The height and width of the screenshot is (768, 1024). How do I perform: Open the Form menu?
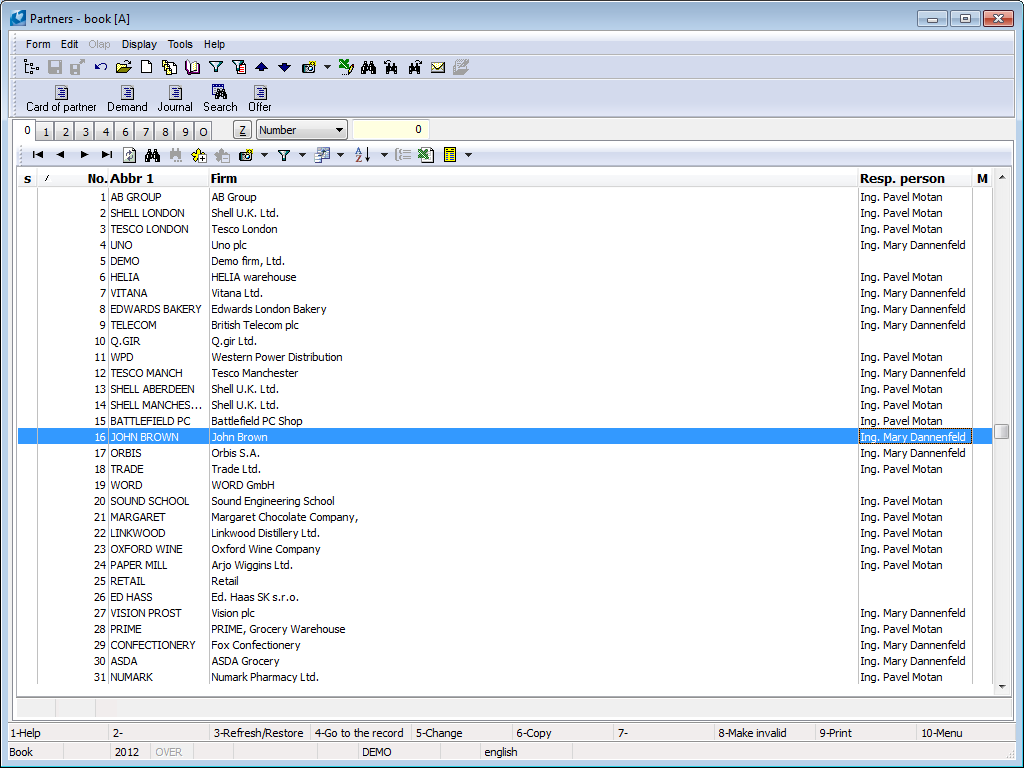[38, 44]
